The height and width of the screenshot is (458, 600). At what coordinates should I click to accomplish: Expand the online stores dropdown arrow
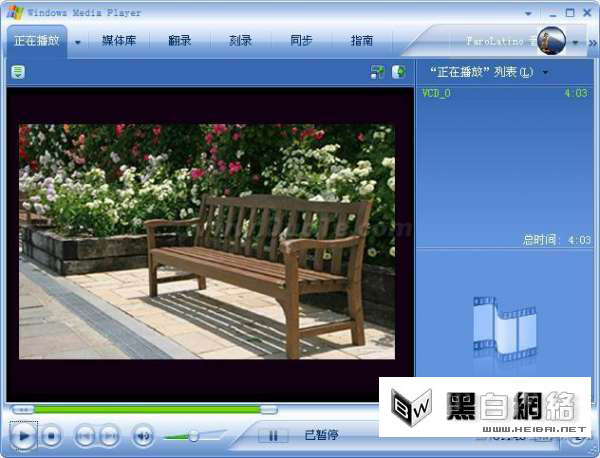coord(575,42)
